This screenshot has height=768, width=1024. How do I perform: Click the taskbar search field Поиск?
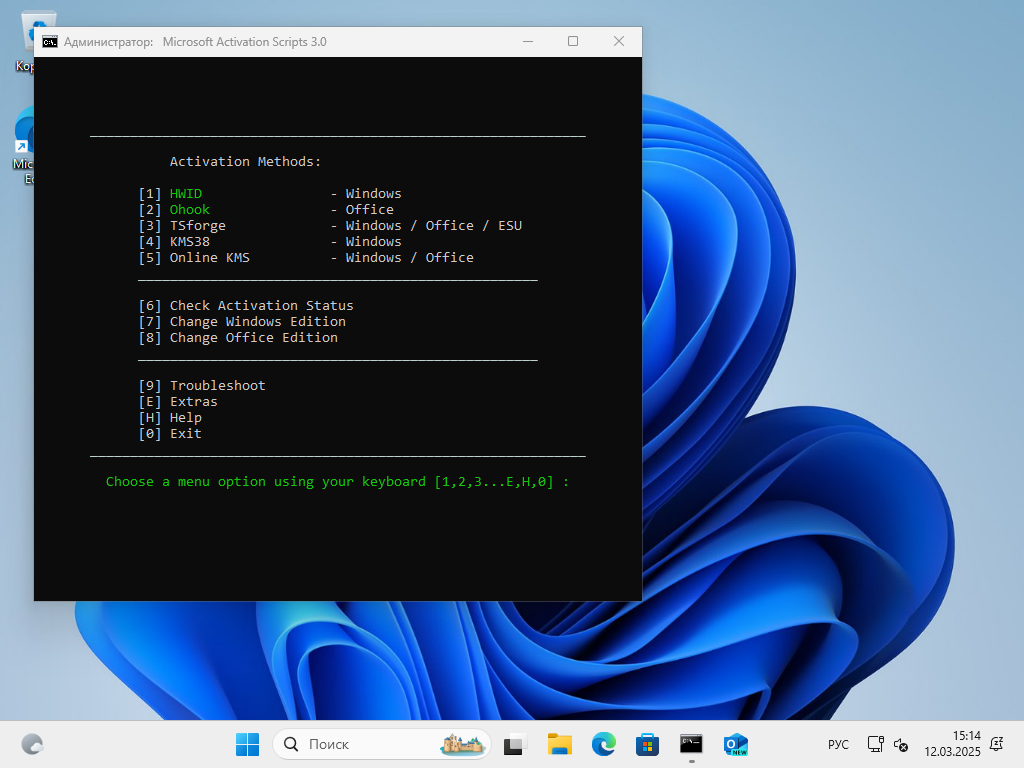(x=381, y=744)
